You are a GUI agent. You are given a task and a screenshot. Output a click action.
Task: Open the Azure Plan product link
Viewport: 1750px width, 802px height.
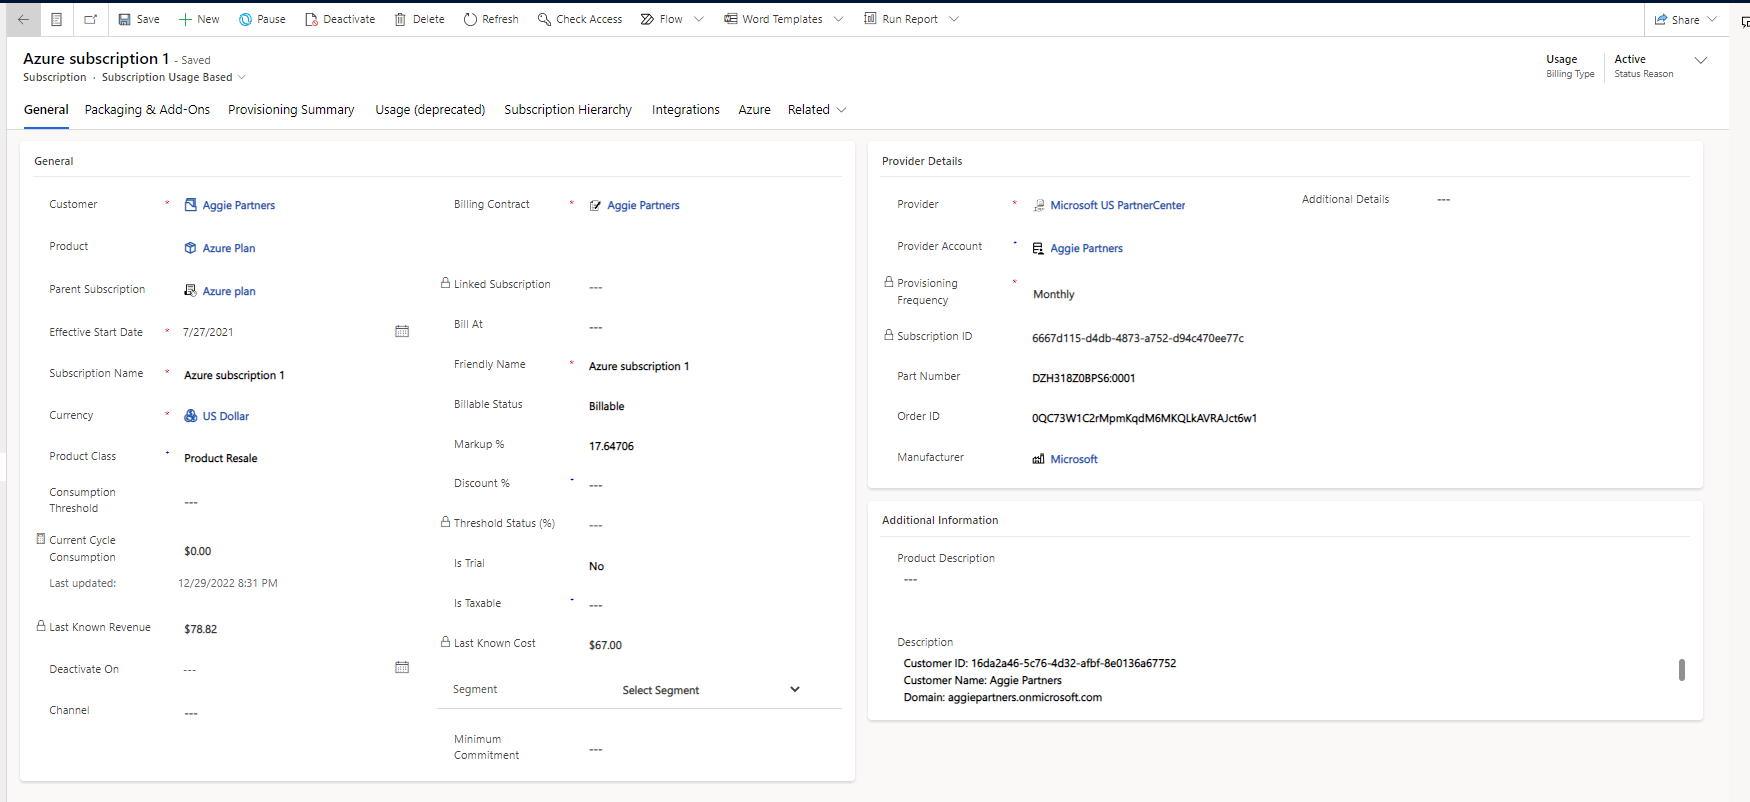tap(229, 248)
